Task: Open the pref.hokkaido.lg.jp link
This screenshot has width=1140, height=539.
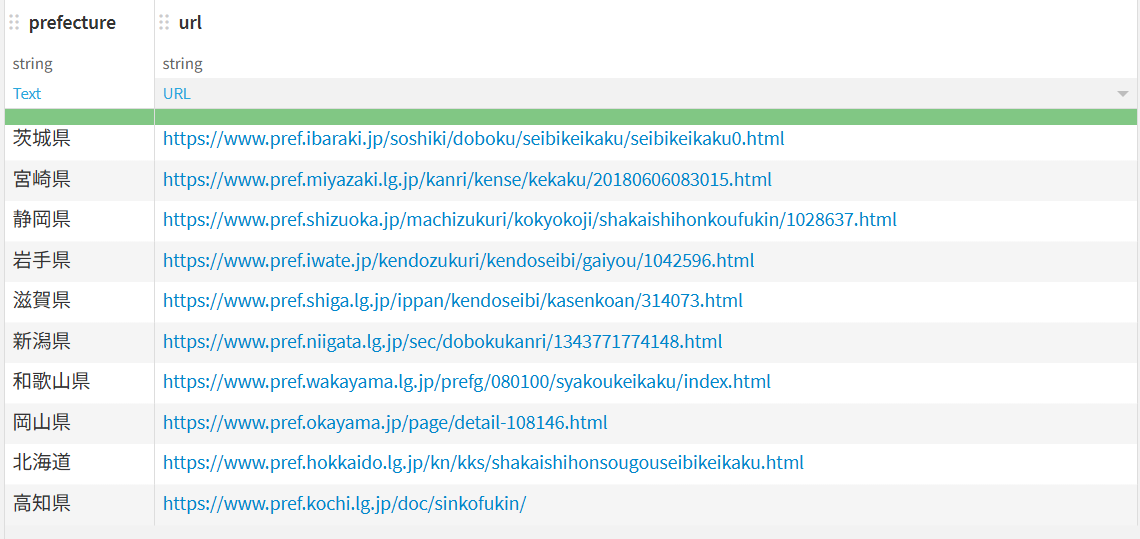Action: point(483,463)
